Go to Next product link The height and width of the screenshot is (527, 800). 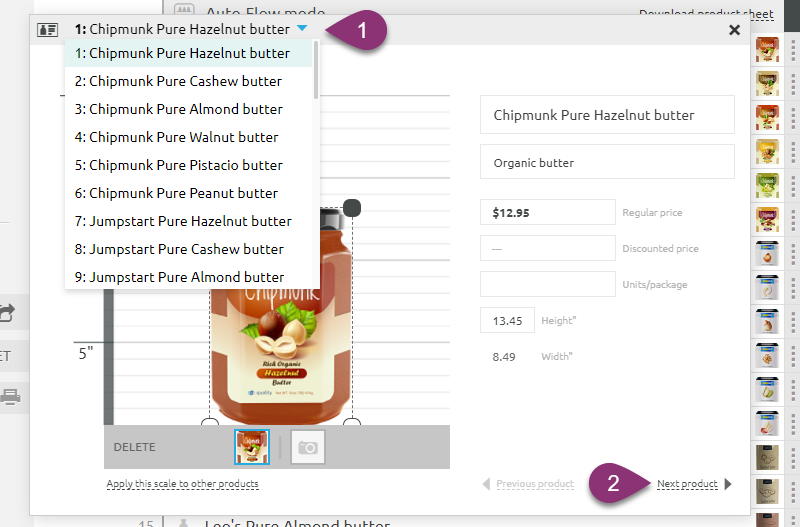pyautogui.click(x=687, y=484)
